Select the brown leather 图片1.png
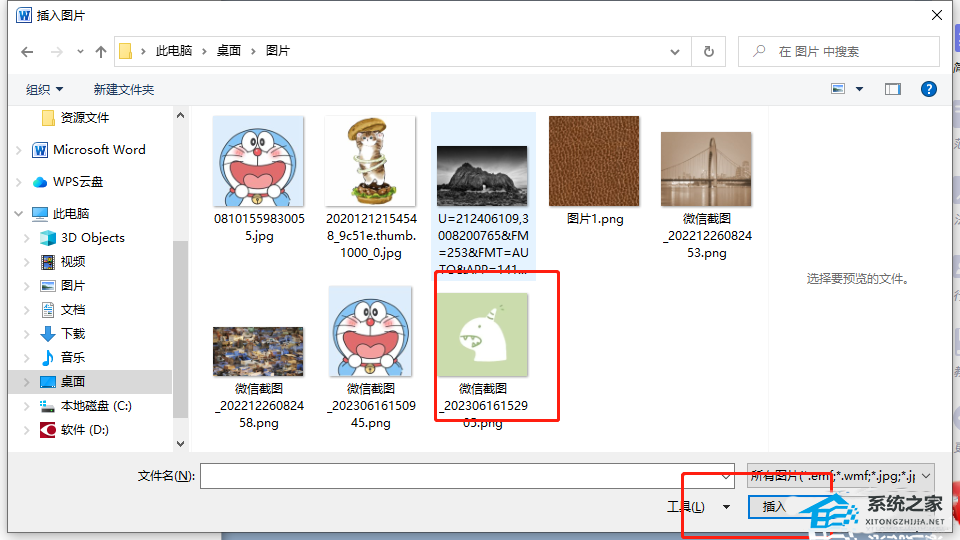960x540 pixels. (594, 162)
